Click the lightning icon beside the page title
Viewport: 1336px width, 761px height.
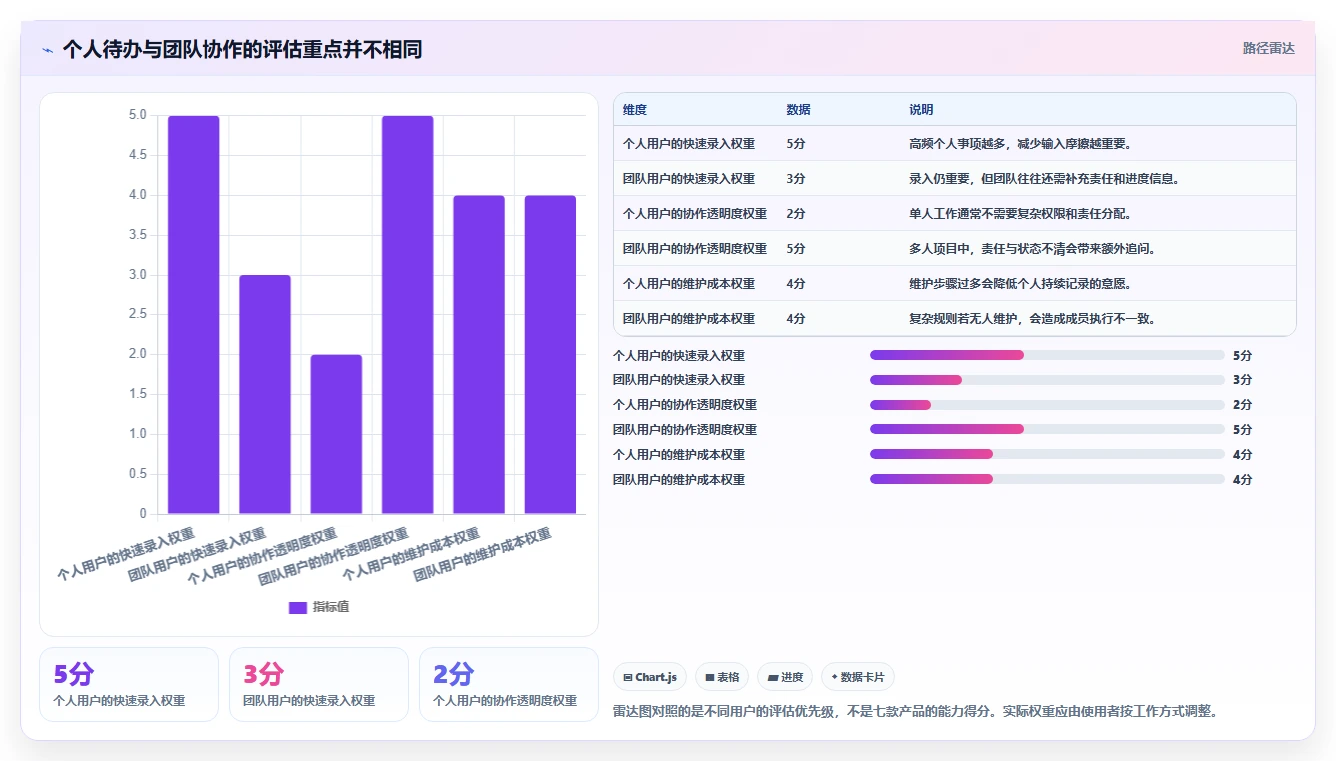tap(48, 50)
